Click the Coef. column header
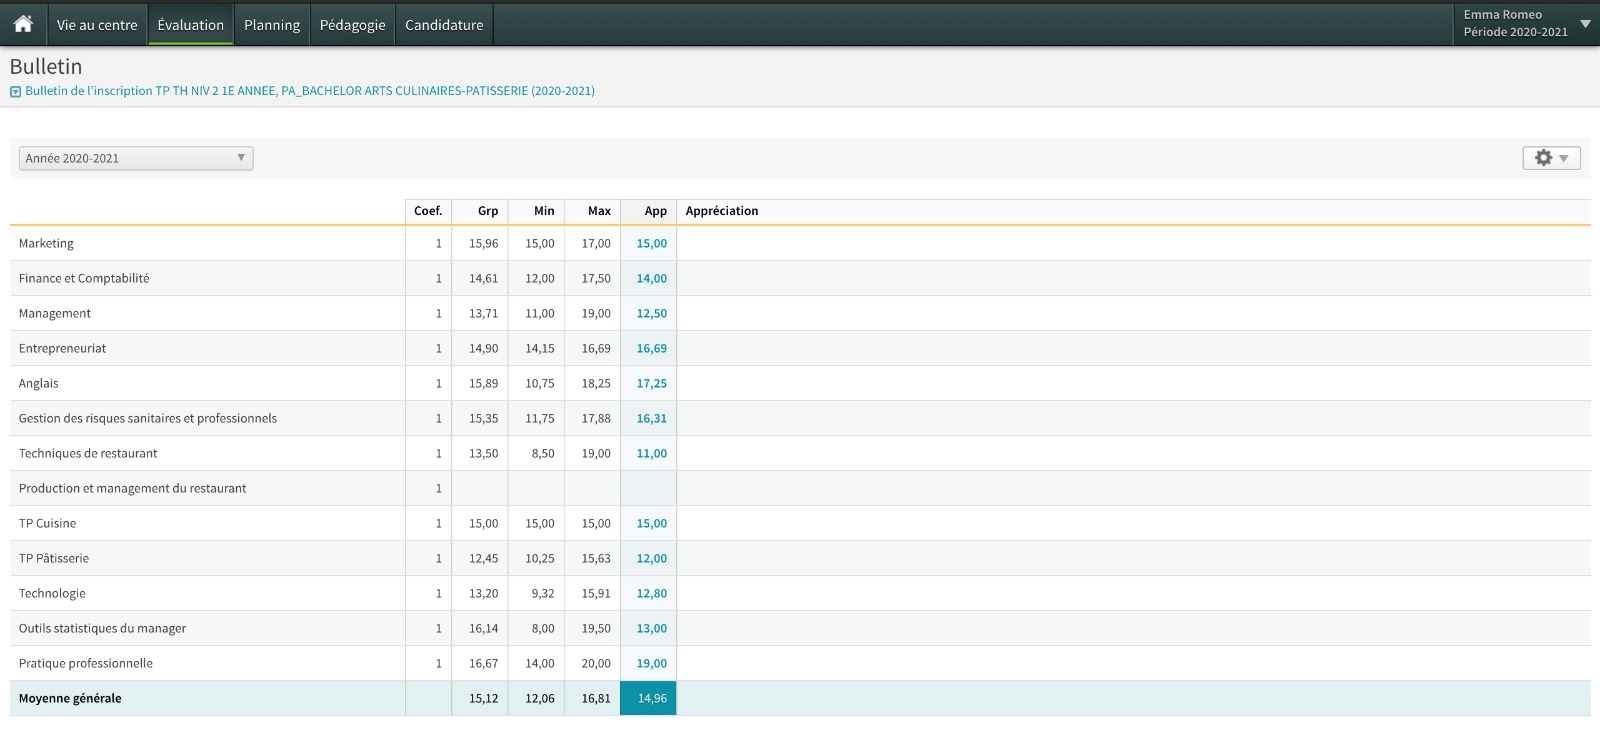Viewport: 1600px width, 750px height. [428, 211]
